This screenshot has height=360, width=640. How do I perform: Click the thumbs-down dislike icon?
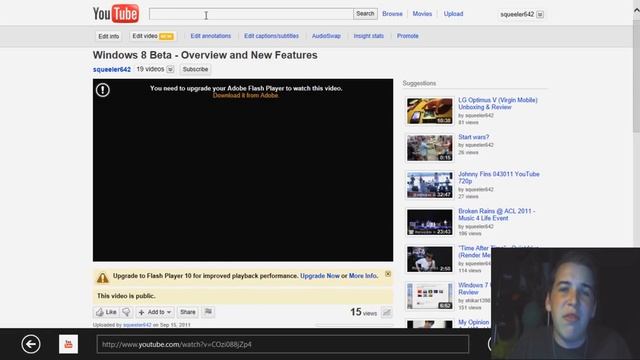click(x=127, y=312)
